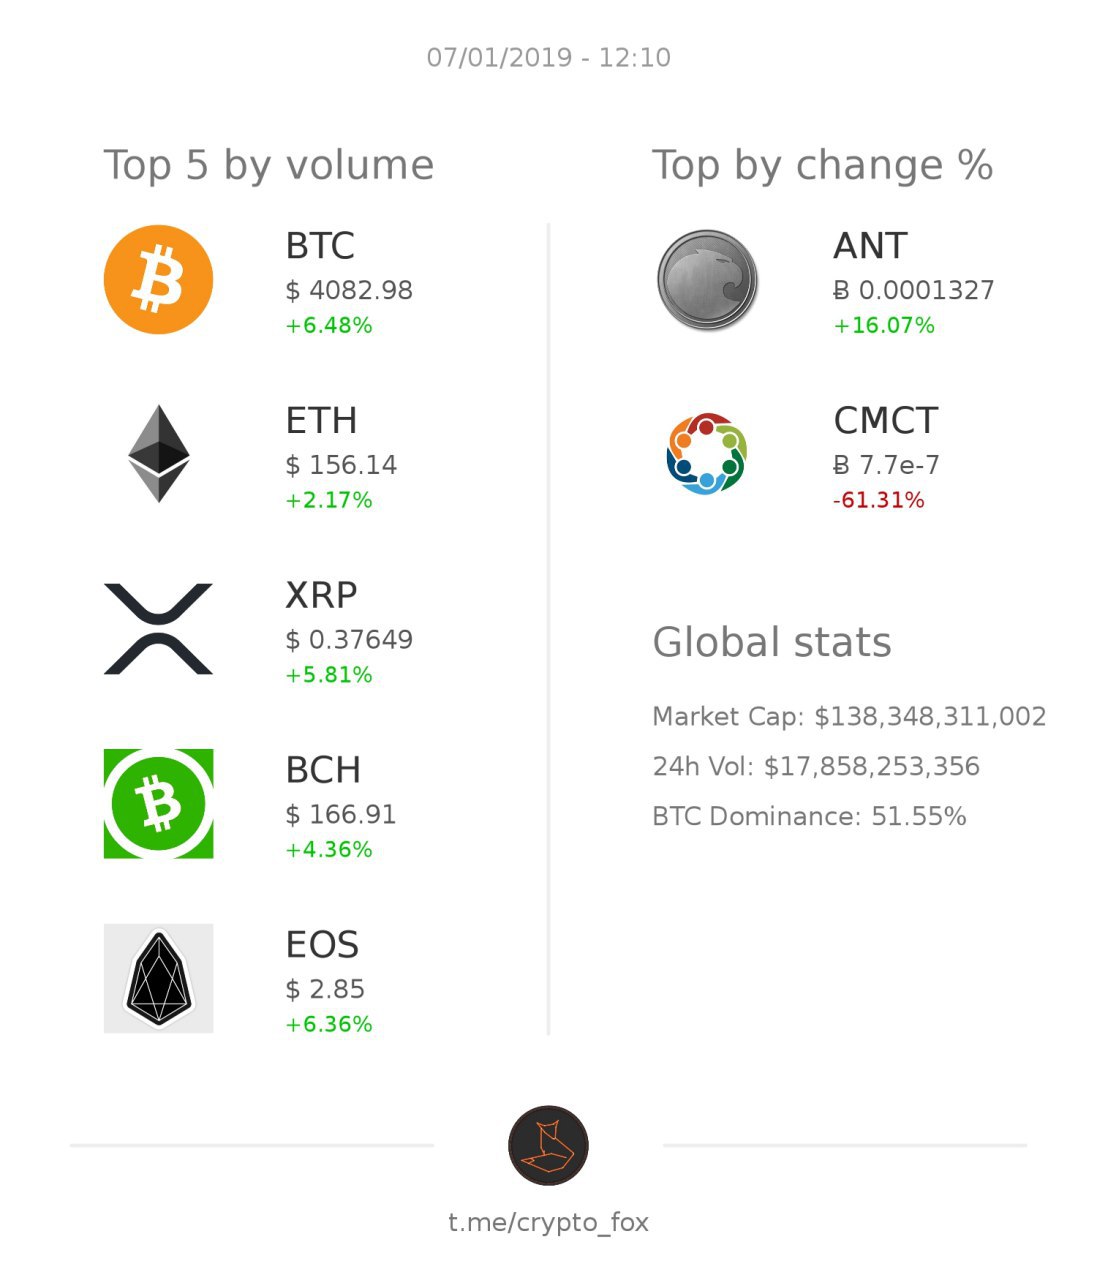Select the Market Cap statistic line
This screenshot has width=1097, height=1280.
[849, 716]
